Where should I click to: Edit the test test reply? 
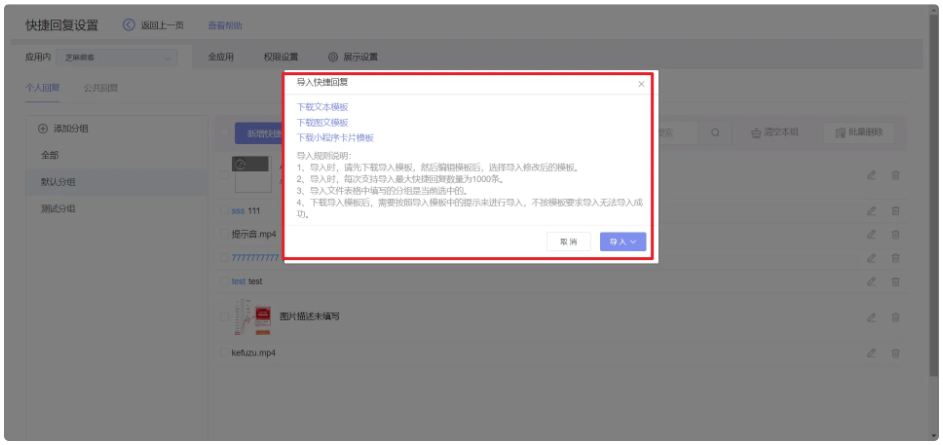(x=871, y=281)
